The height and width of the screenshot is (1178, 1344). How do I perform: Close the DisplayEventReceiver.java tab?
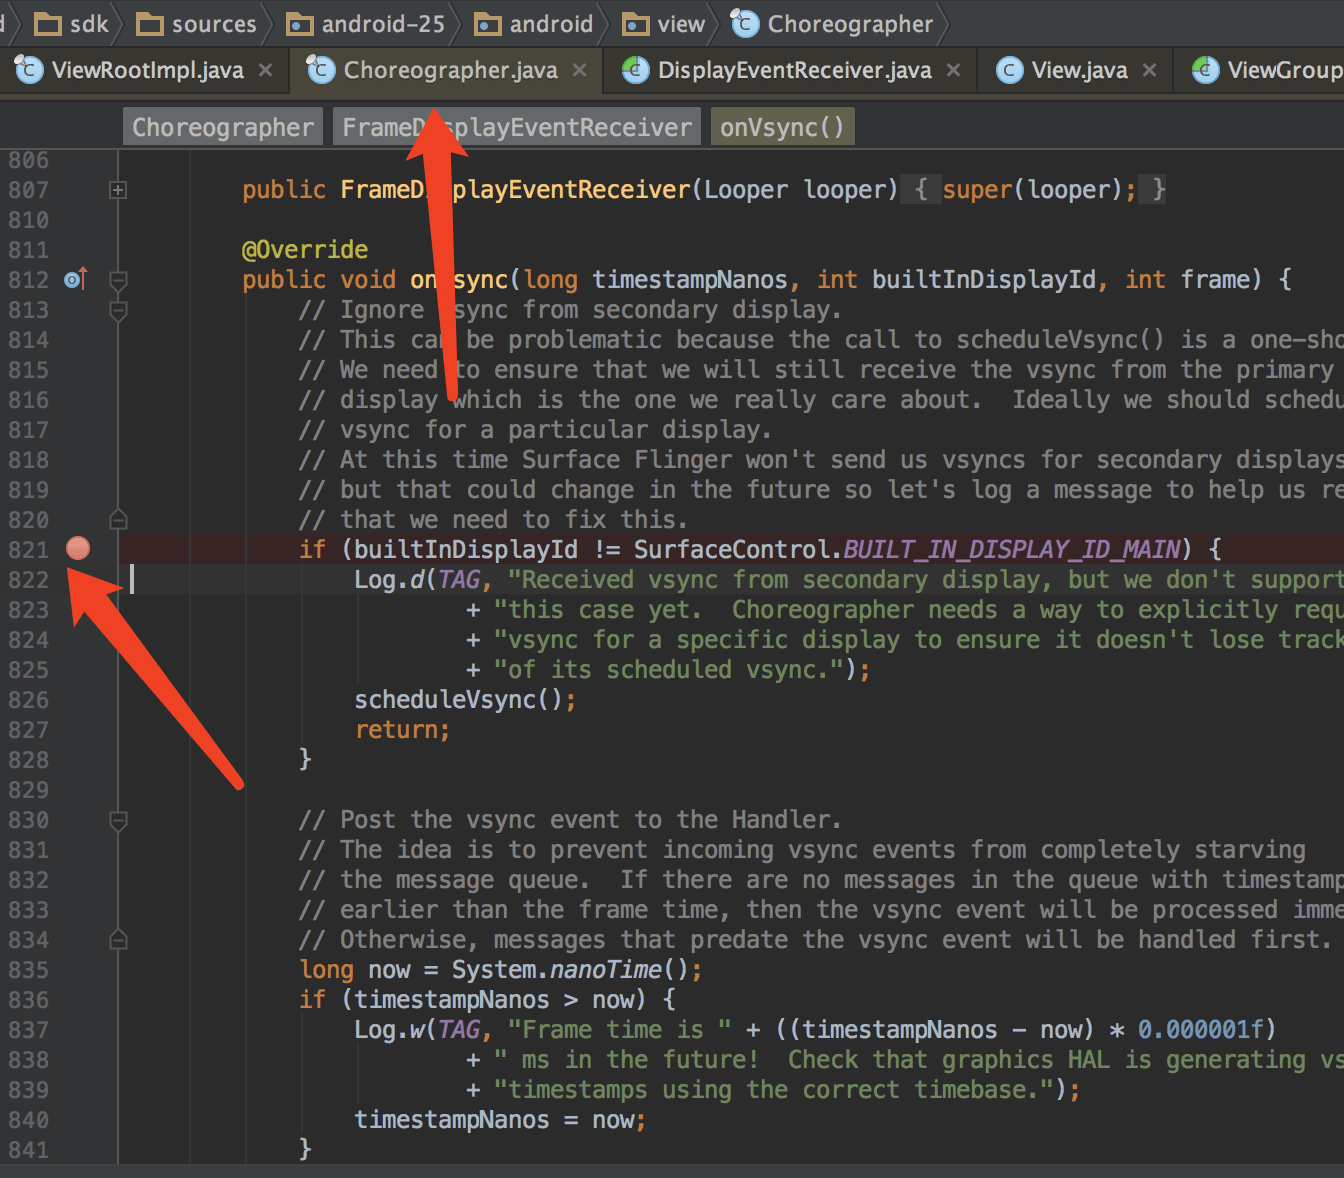pyautogui.click(x=954, y=70)
